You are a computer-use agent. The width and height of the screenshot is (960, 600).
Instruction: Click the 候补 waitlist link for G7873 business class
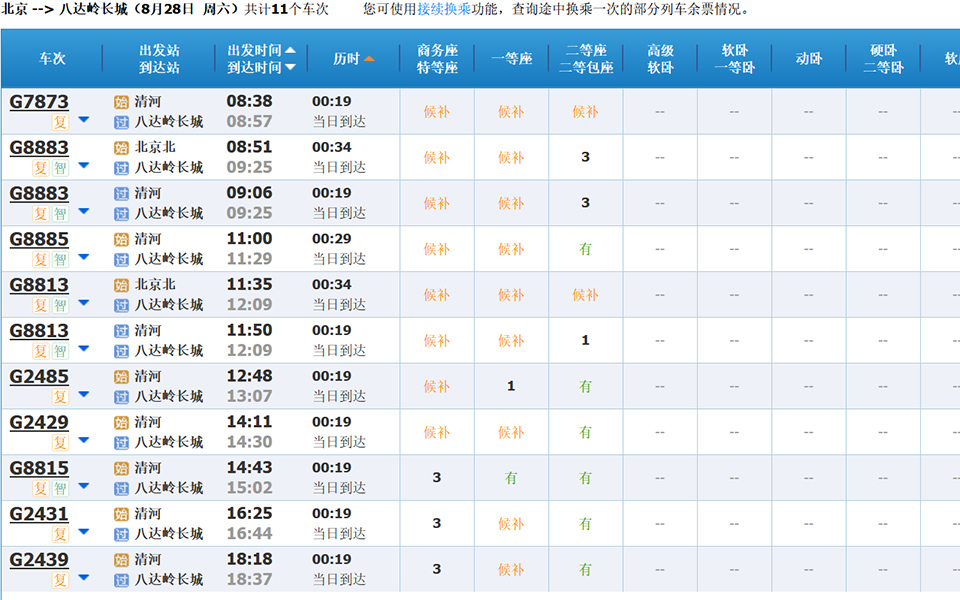pyautogui.click(x=437, y=111)
